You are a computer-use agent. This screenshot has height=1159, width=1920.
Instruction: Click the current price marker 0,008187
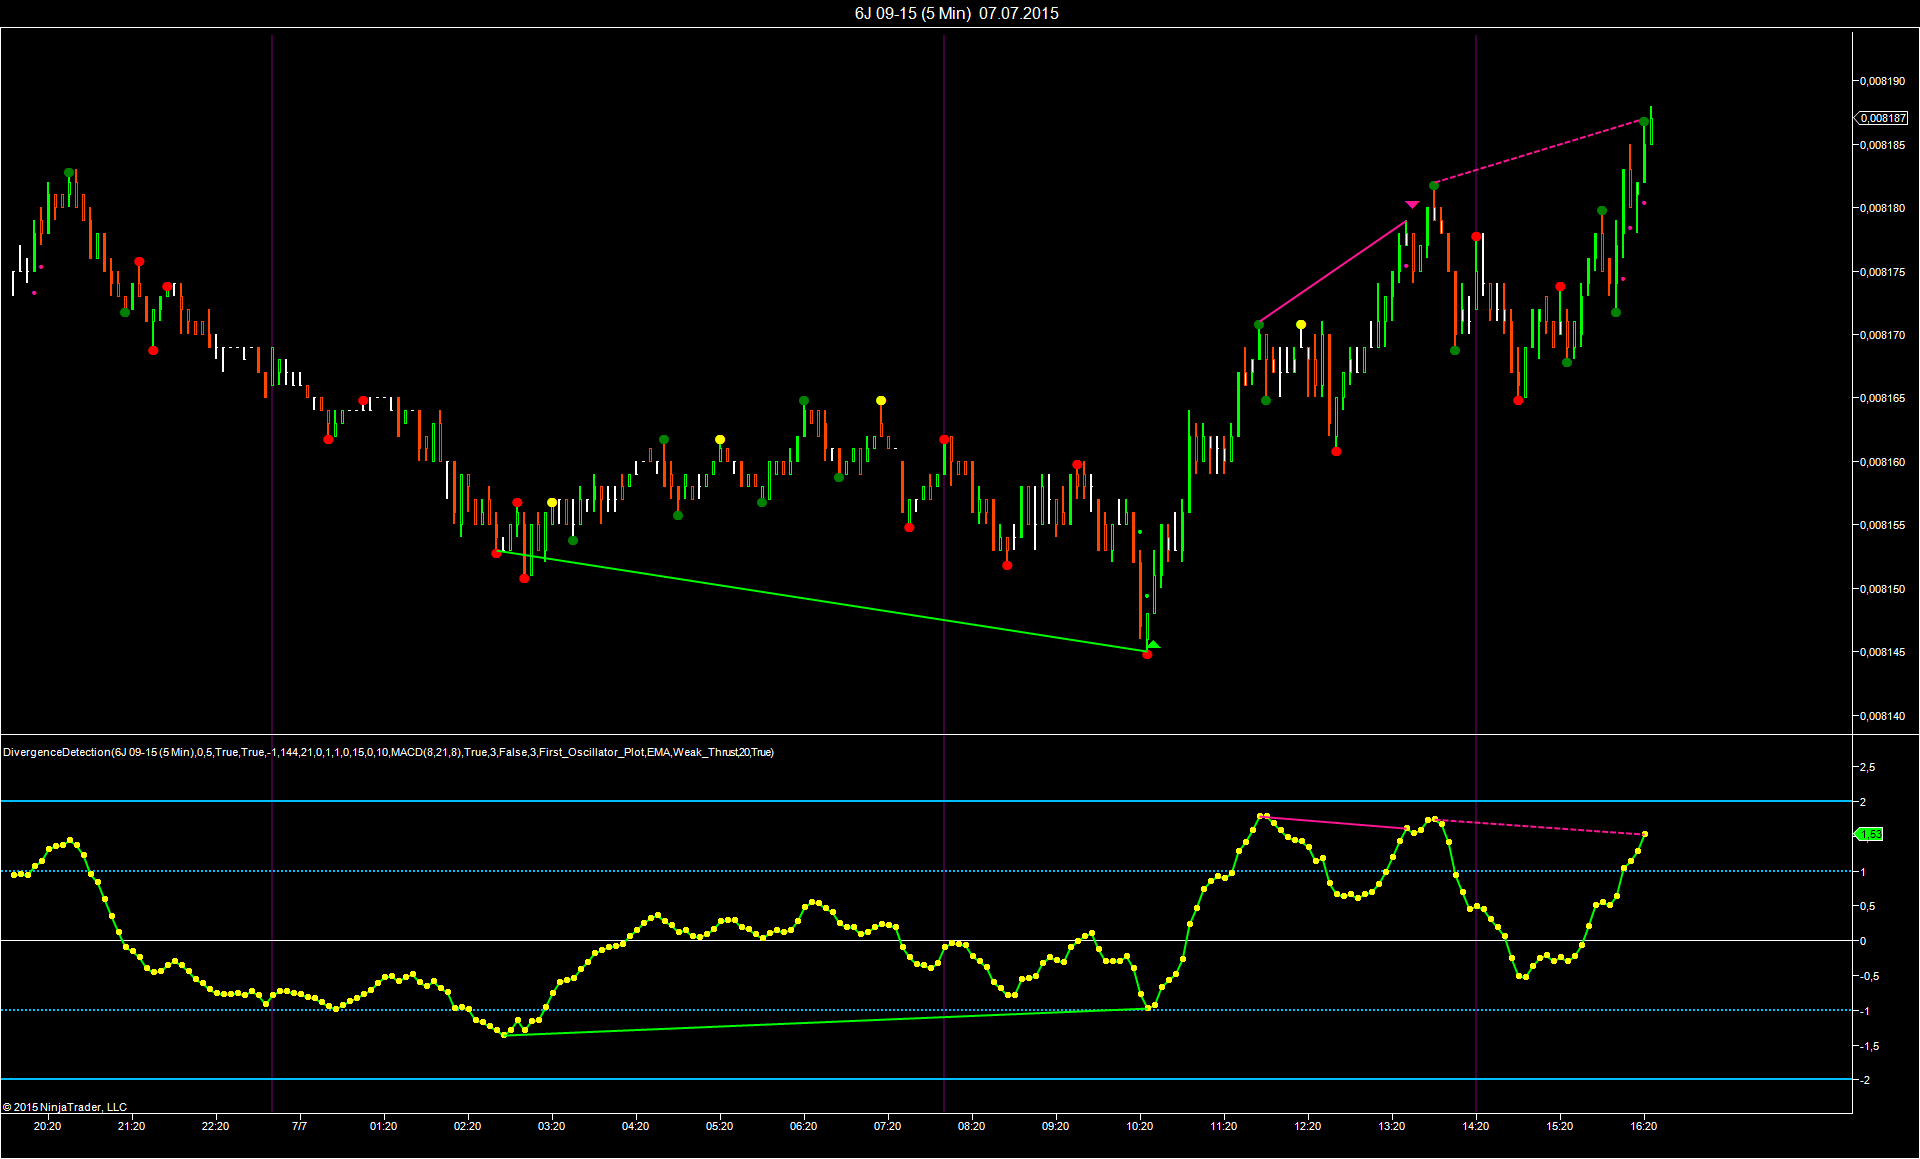point(1882,118)
